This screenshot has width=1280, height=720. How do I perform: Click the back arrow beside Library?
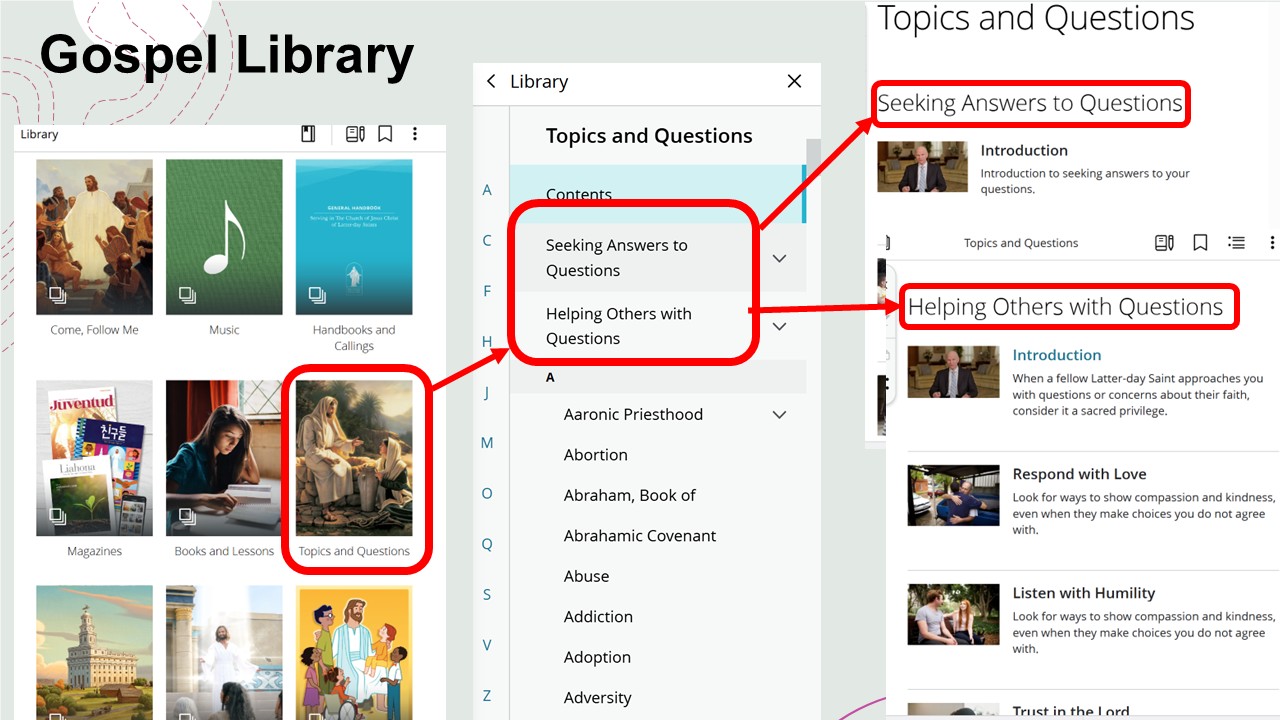491,82
